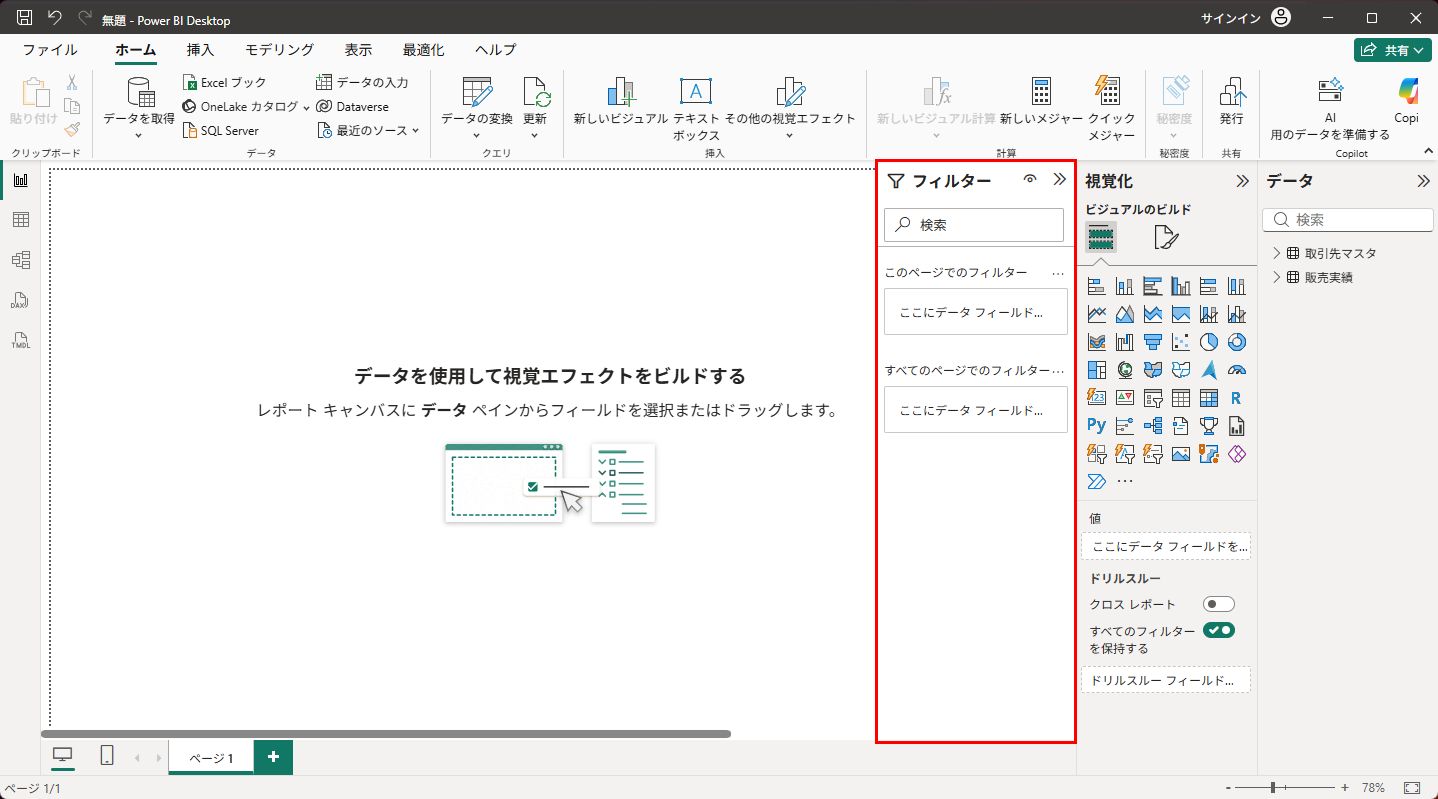1438x799 pixels.
Task: Choose the Python visual (Py)
Action: pos(1097,426)
